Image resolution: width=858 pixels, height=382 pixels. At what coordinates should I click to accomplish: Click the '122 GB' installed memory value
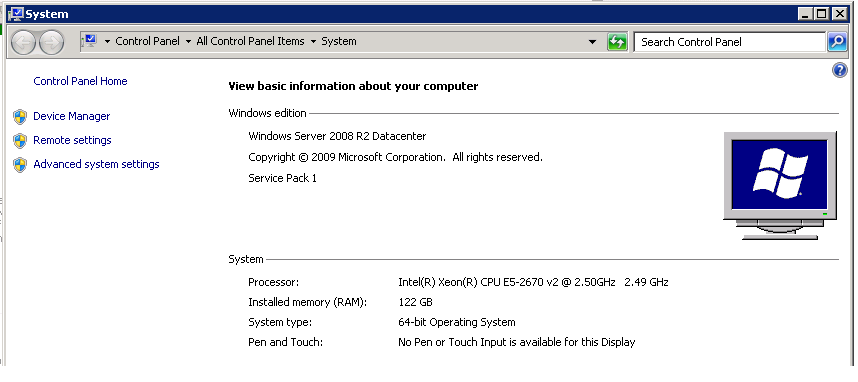click(415, 302)
